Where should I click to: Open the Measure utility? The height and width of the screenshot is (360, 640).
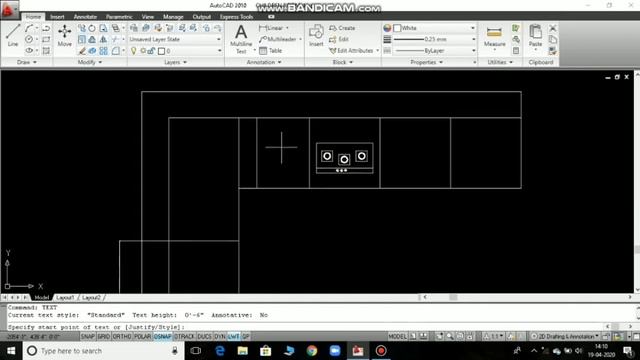(494, 36)
